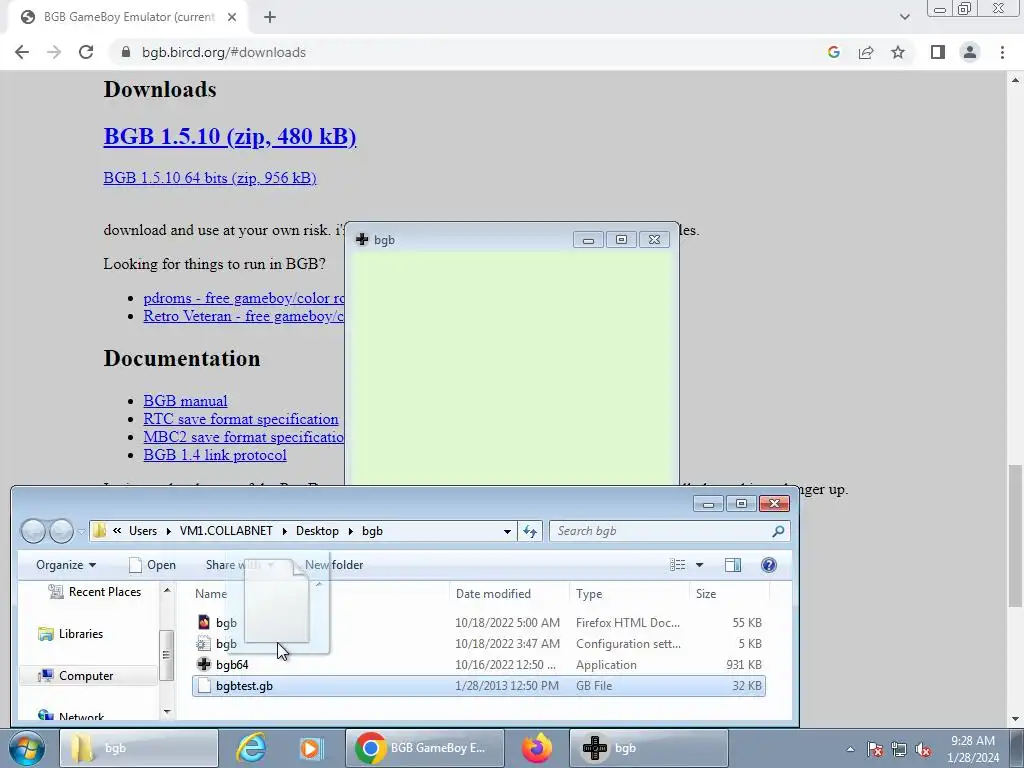Open the clock showing 9:28 AM

point(974,749)
